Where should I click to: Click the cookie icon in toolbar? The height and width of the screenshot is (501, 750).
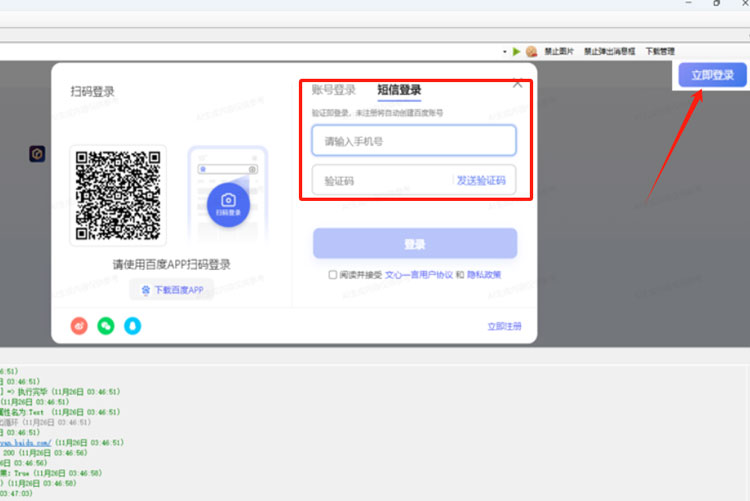[x=531, y=51]
